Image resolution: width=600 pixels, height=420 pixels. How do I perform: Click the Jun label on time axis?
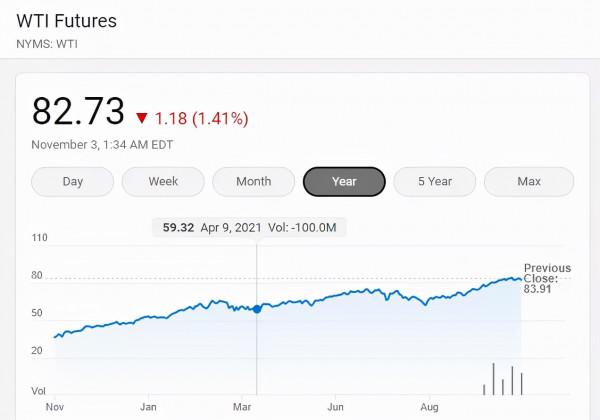click(336, 408)
